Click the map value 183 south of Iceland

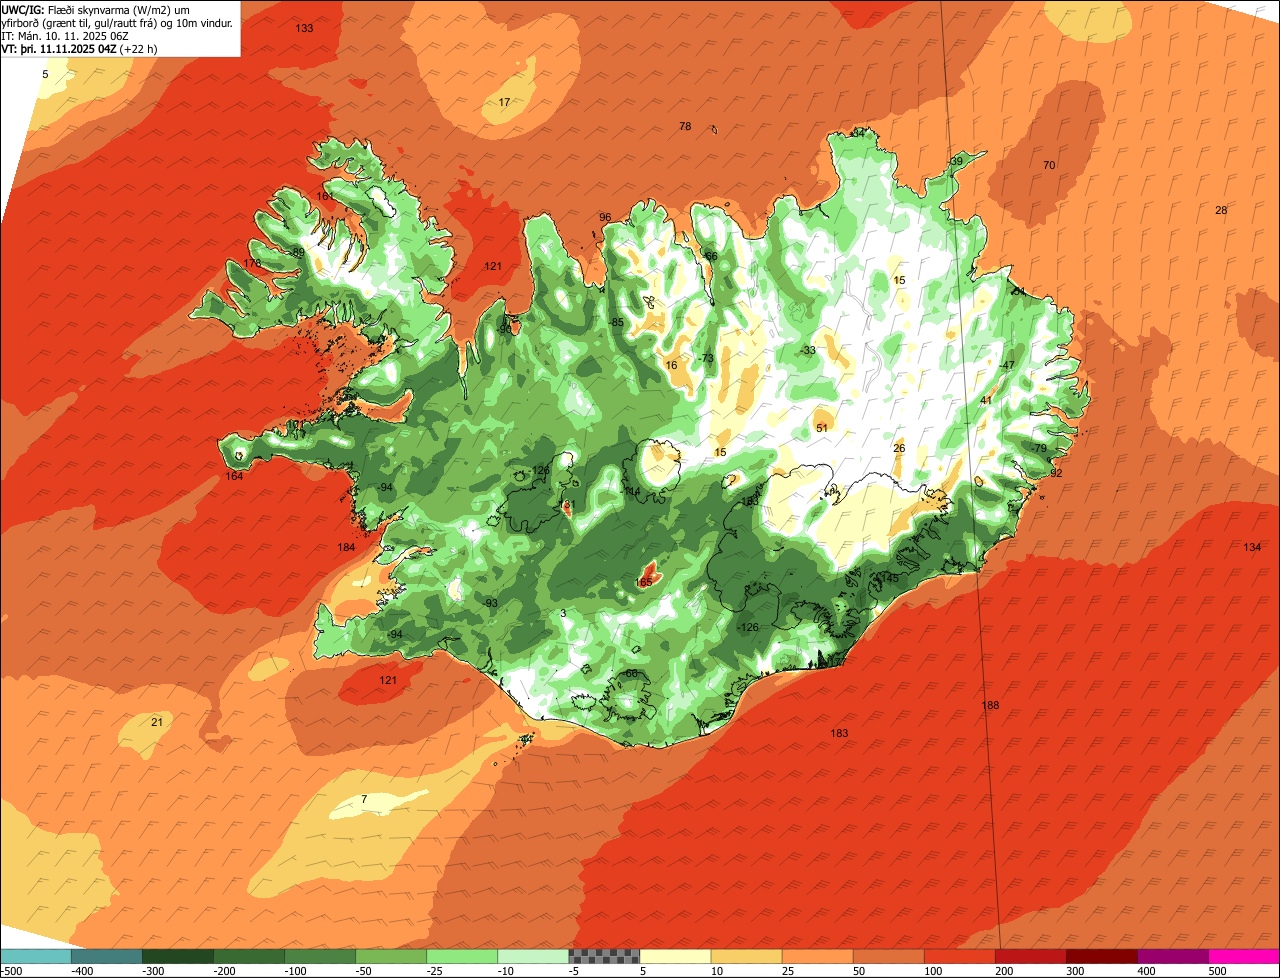click(x=839, y=733)
